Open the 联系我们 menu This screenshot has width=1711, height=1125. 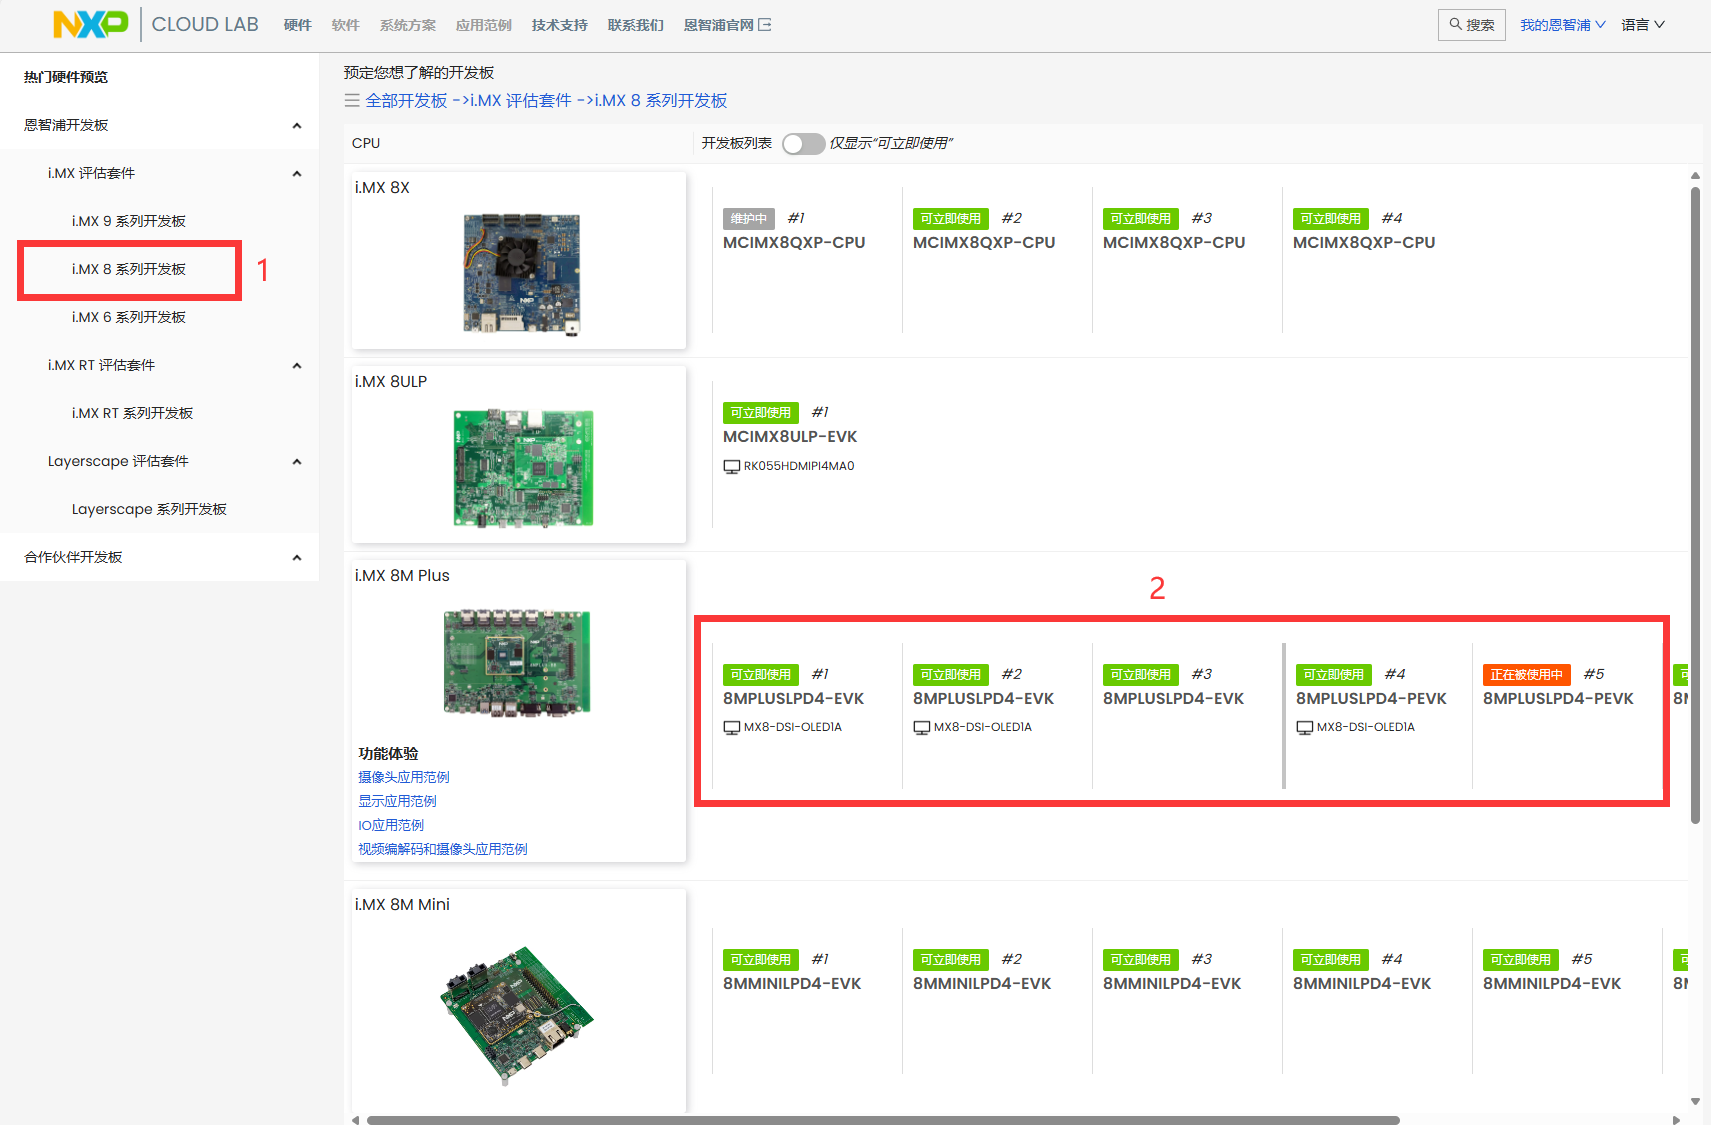pyautogui.click(x=636, y=25)
